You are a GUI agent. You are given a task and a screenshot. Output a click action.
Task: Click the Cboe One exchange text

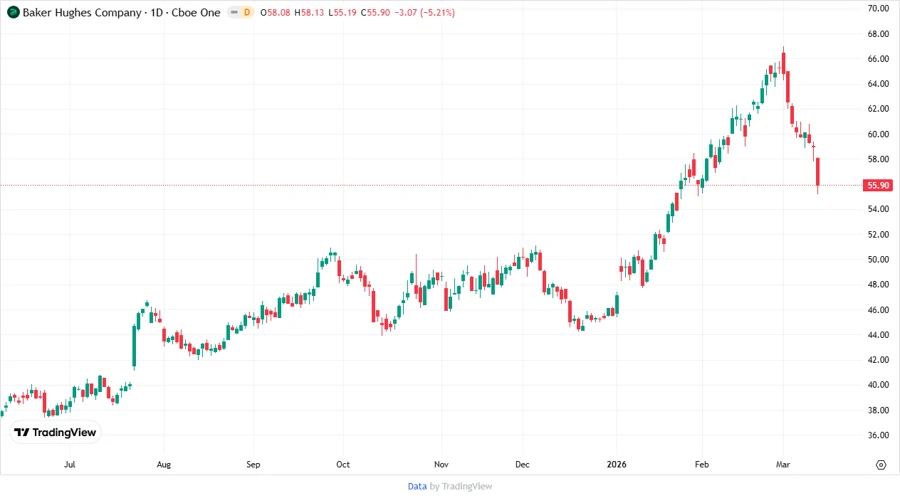coord(196,13)
